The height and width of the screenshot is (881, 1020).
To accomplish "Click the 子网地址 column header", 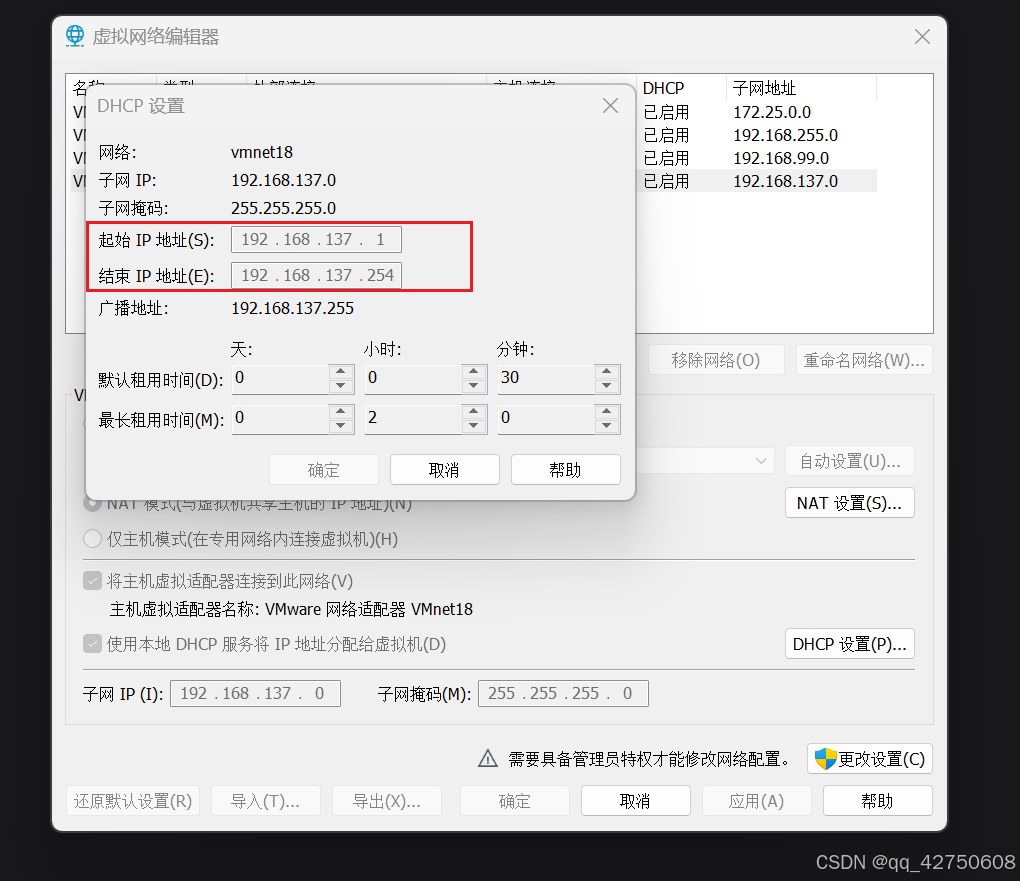I will (800, 88).
